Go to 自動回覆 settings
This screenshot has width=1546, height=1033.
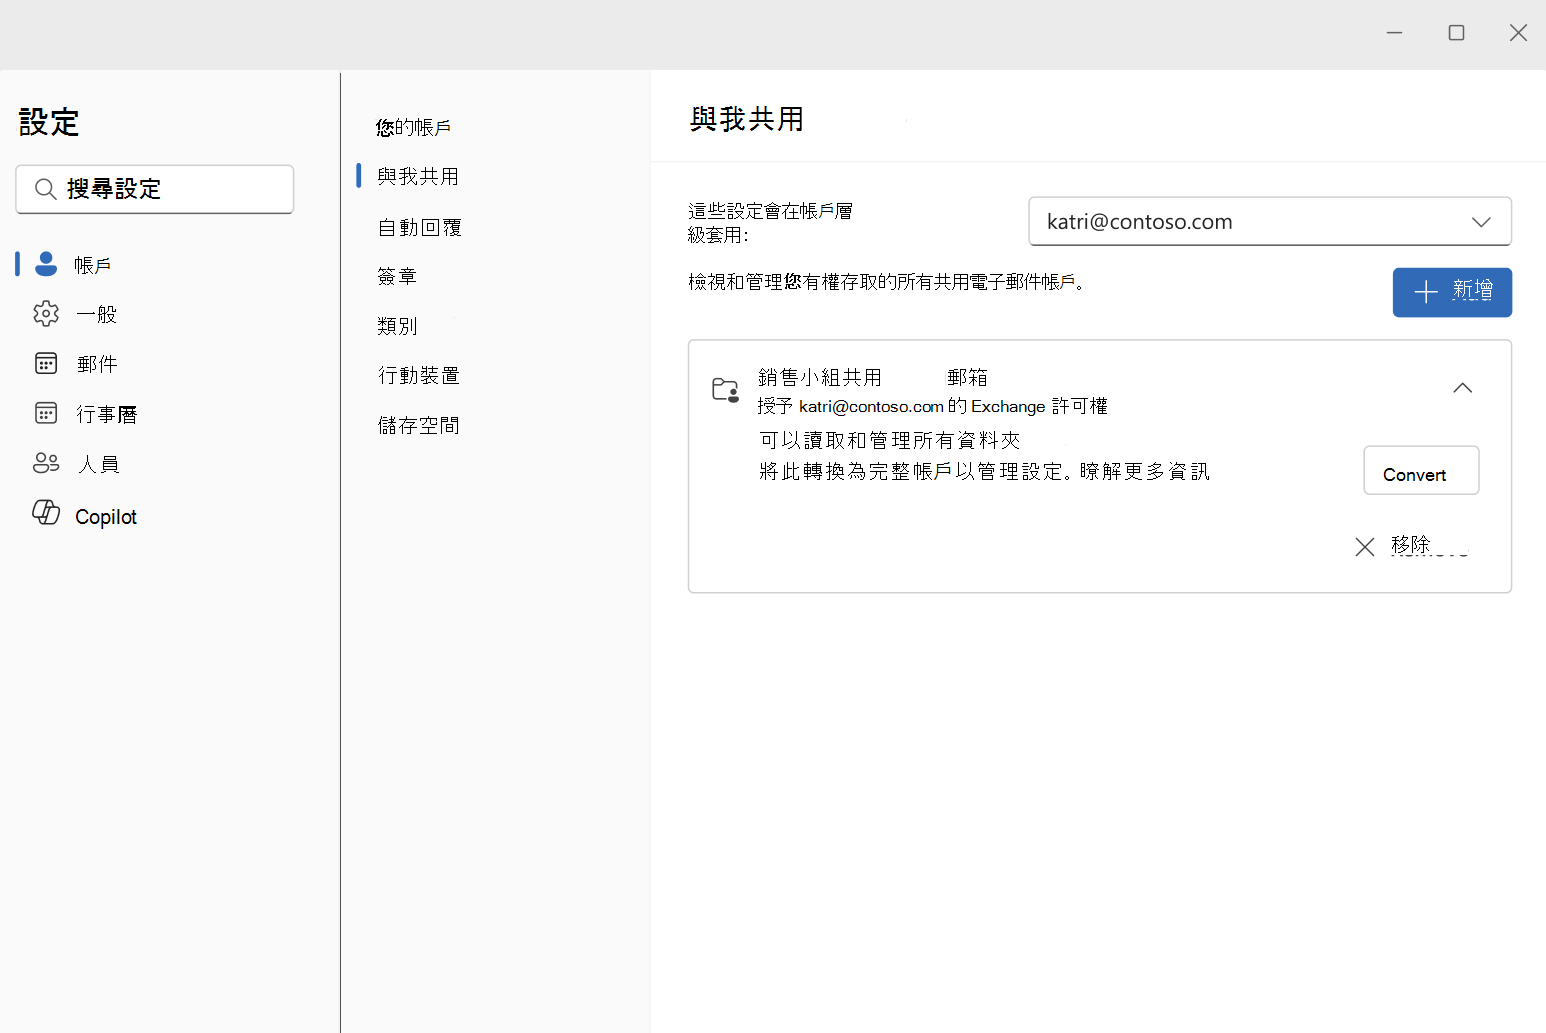[420, 227]
